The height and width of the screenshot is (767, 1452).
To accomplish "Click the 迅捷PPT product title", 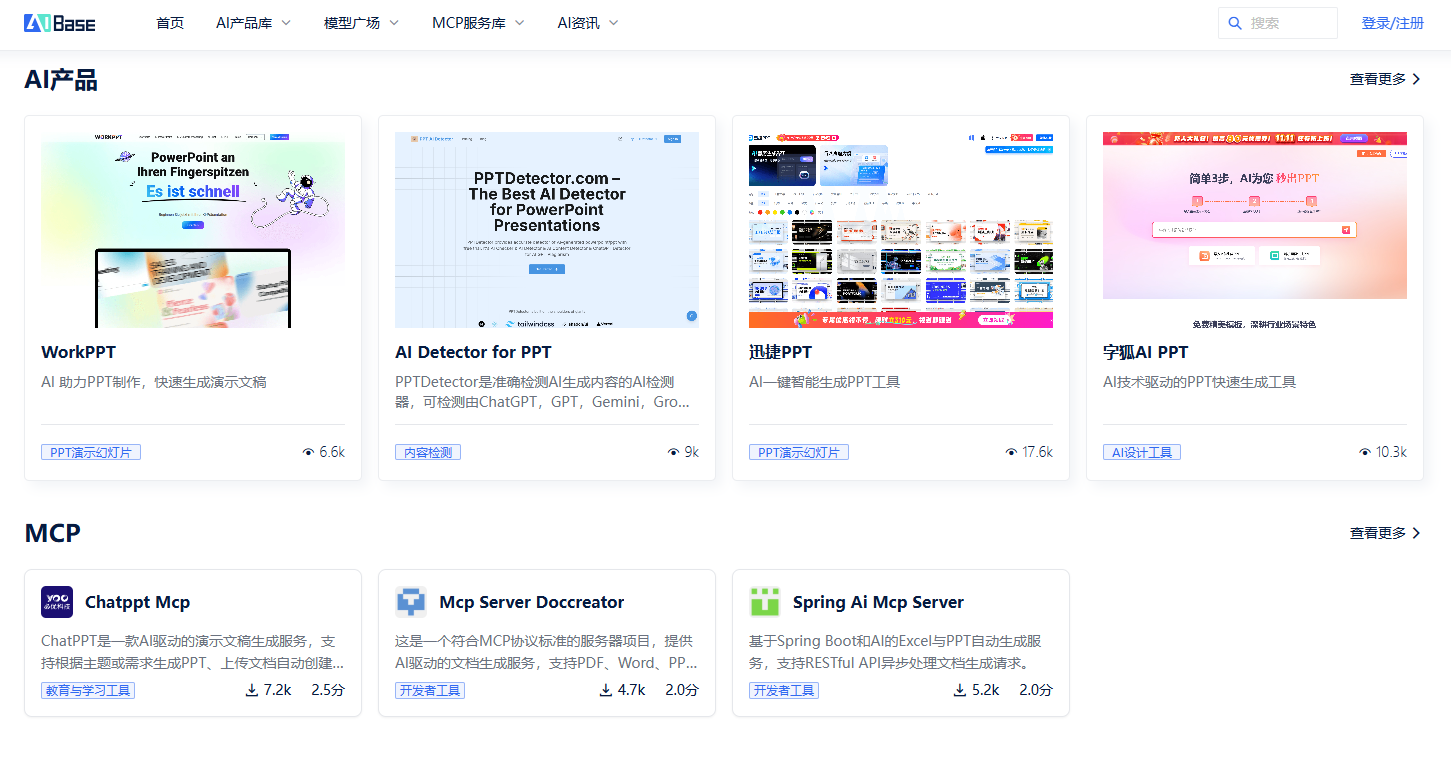I will [x=780, y=352].
